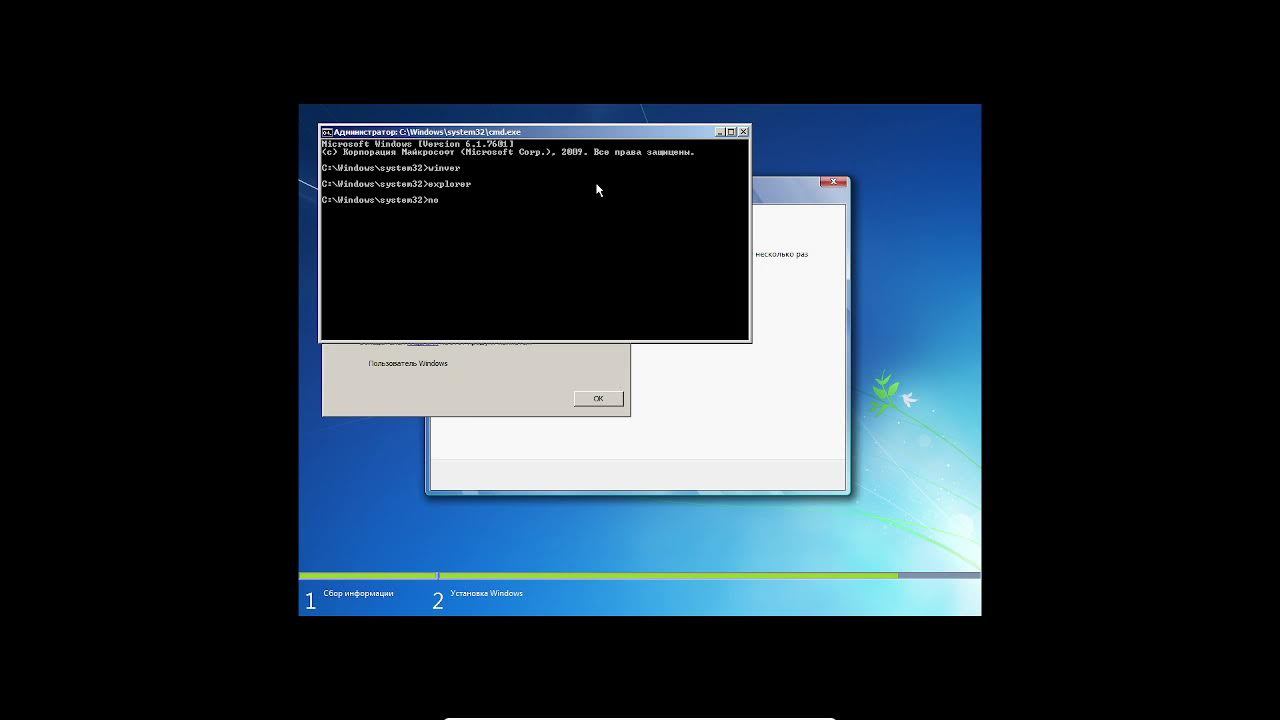Click the cmd title 'Администратор: C:\Windows\system32\cmd.exe'

pyautogui.click(x=427, y=132)
